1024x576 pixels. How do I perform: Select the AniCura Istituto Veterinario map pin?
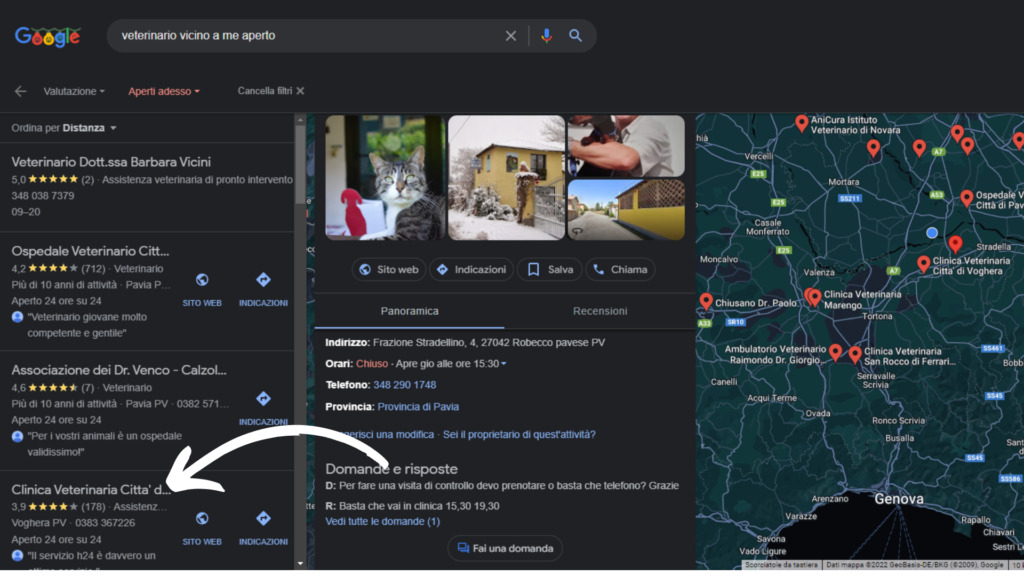click(x=801, y=123)
